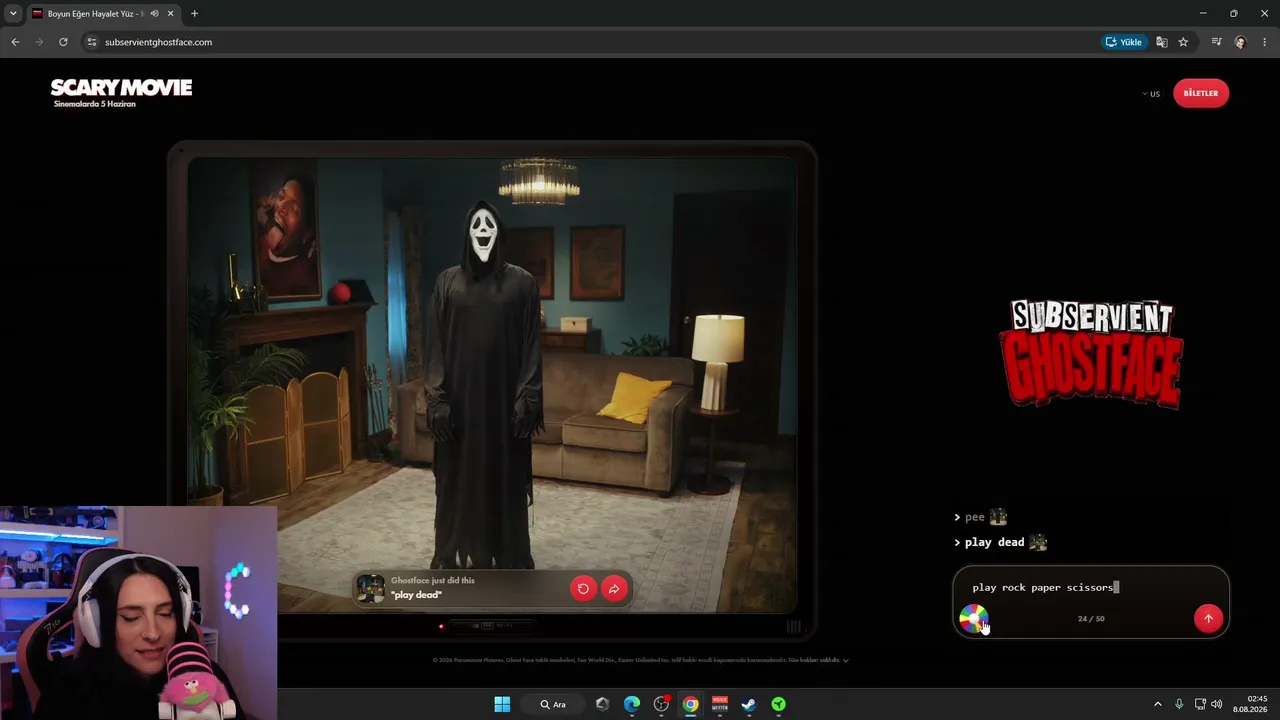This screenshot has height=720, width=1280.
Task: Open the green arrow app on the taskbar
Action: tap(778, 704)
